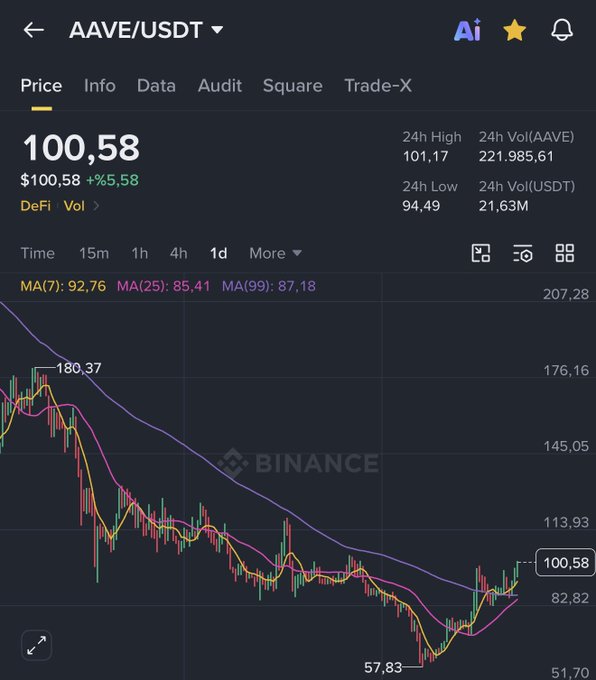596x680 pixels.
Task: Tap the 24h Low value 94,49
Action: point(421,206)
